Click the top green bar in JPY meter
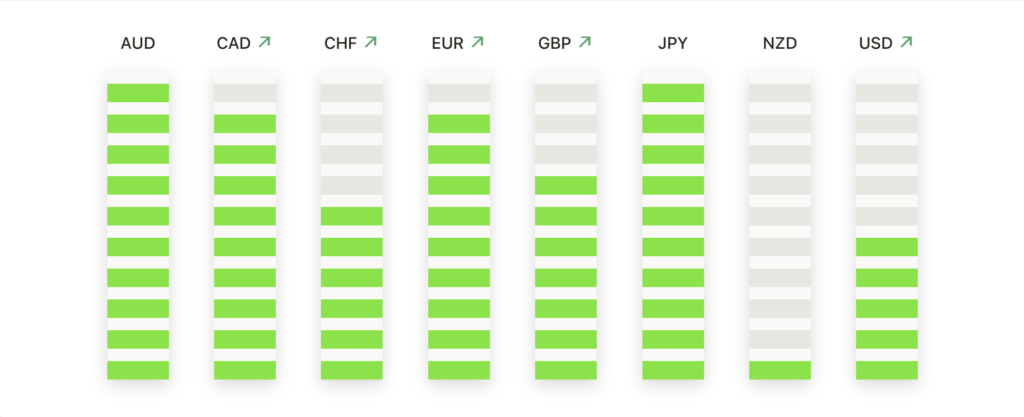Screen dimensions: 1024x417 pyautogui.click(x=673, y=93)
